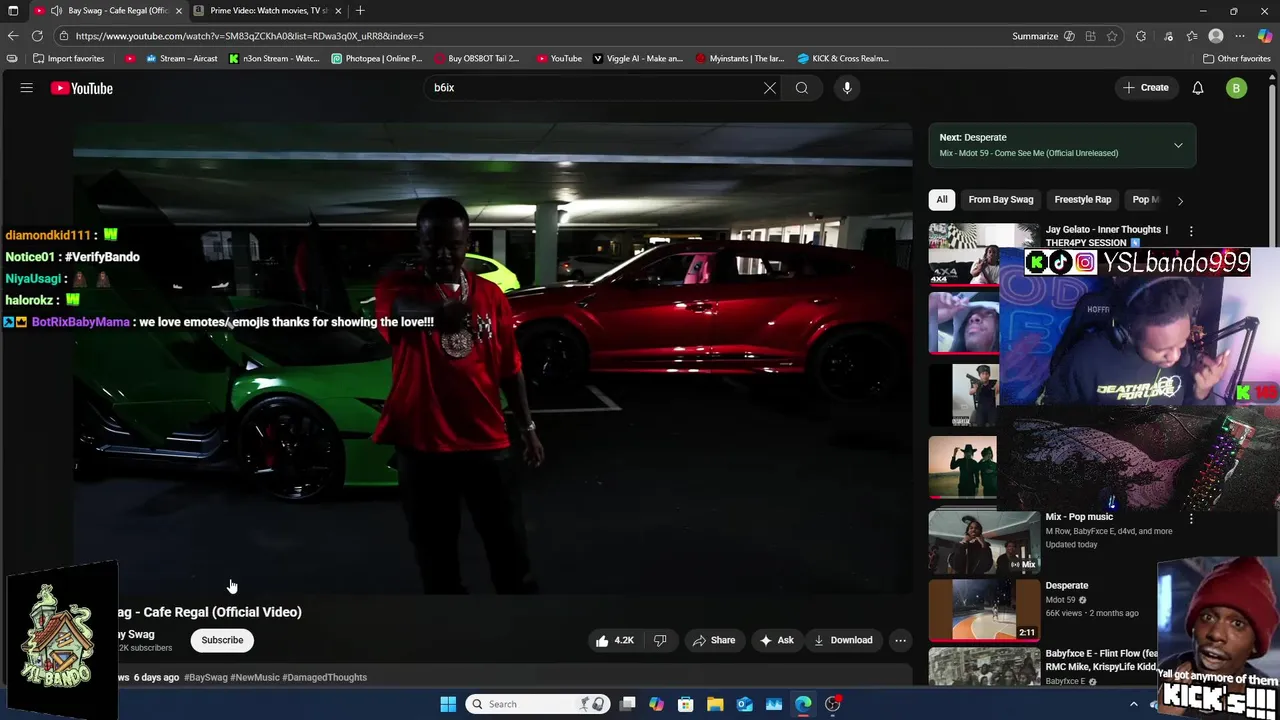The height and width of the screenshot is (720, 1280).
Task: Select the All filter chip
Action: (x=942, y=199)
